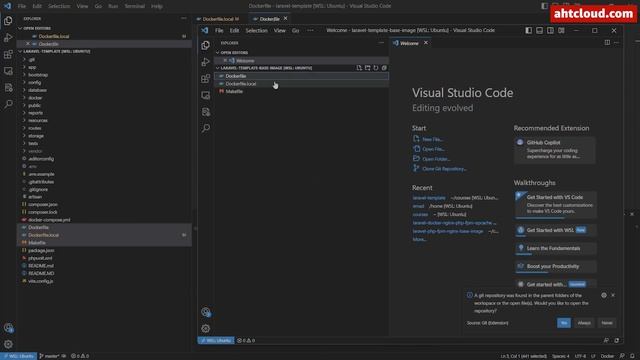Click New File link on Welcome page
This screenshot has height=360, width=640.
click(x=432, y=140)
